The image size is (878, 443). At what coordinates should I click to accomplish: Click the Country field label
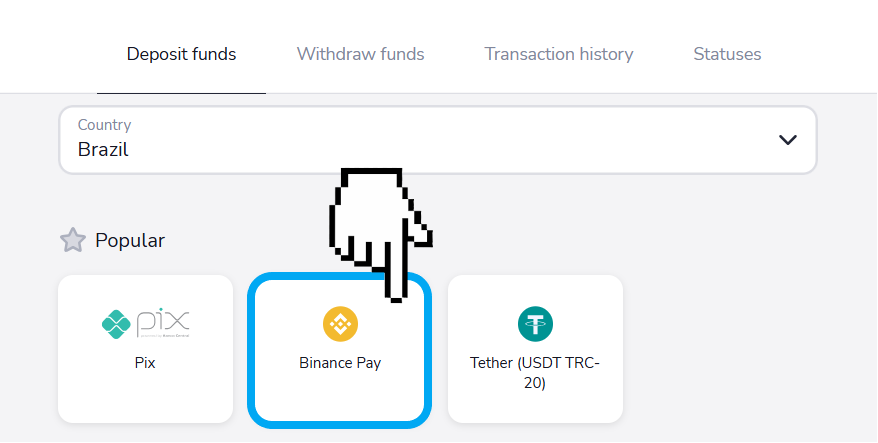[104, 125]
